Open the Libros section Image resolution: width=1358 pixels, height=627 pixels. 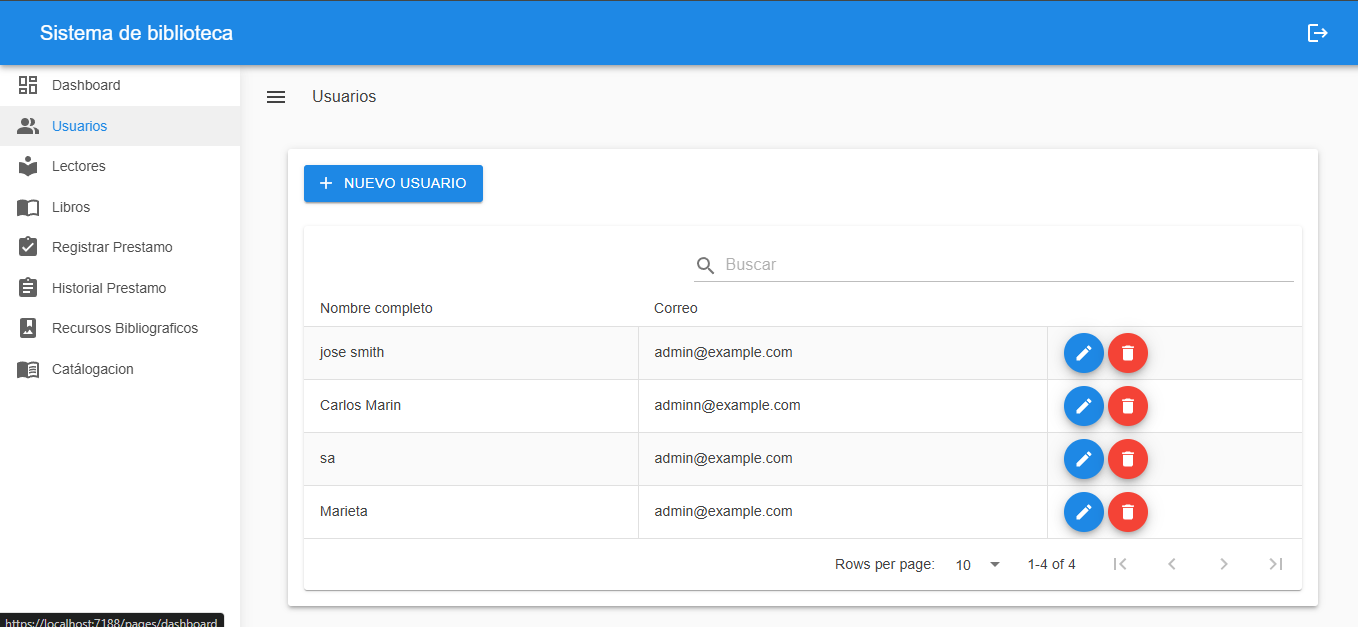tap(71, 207)
